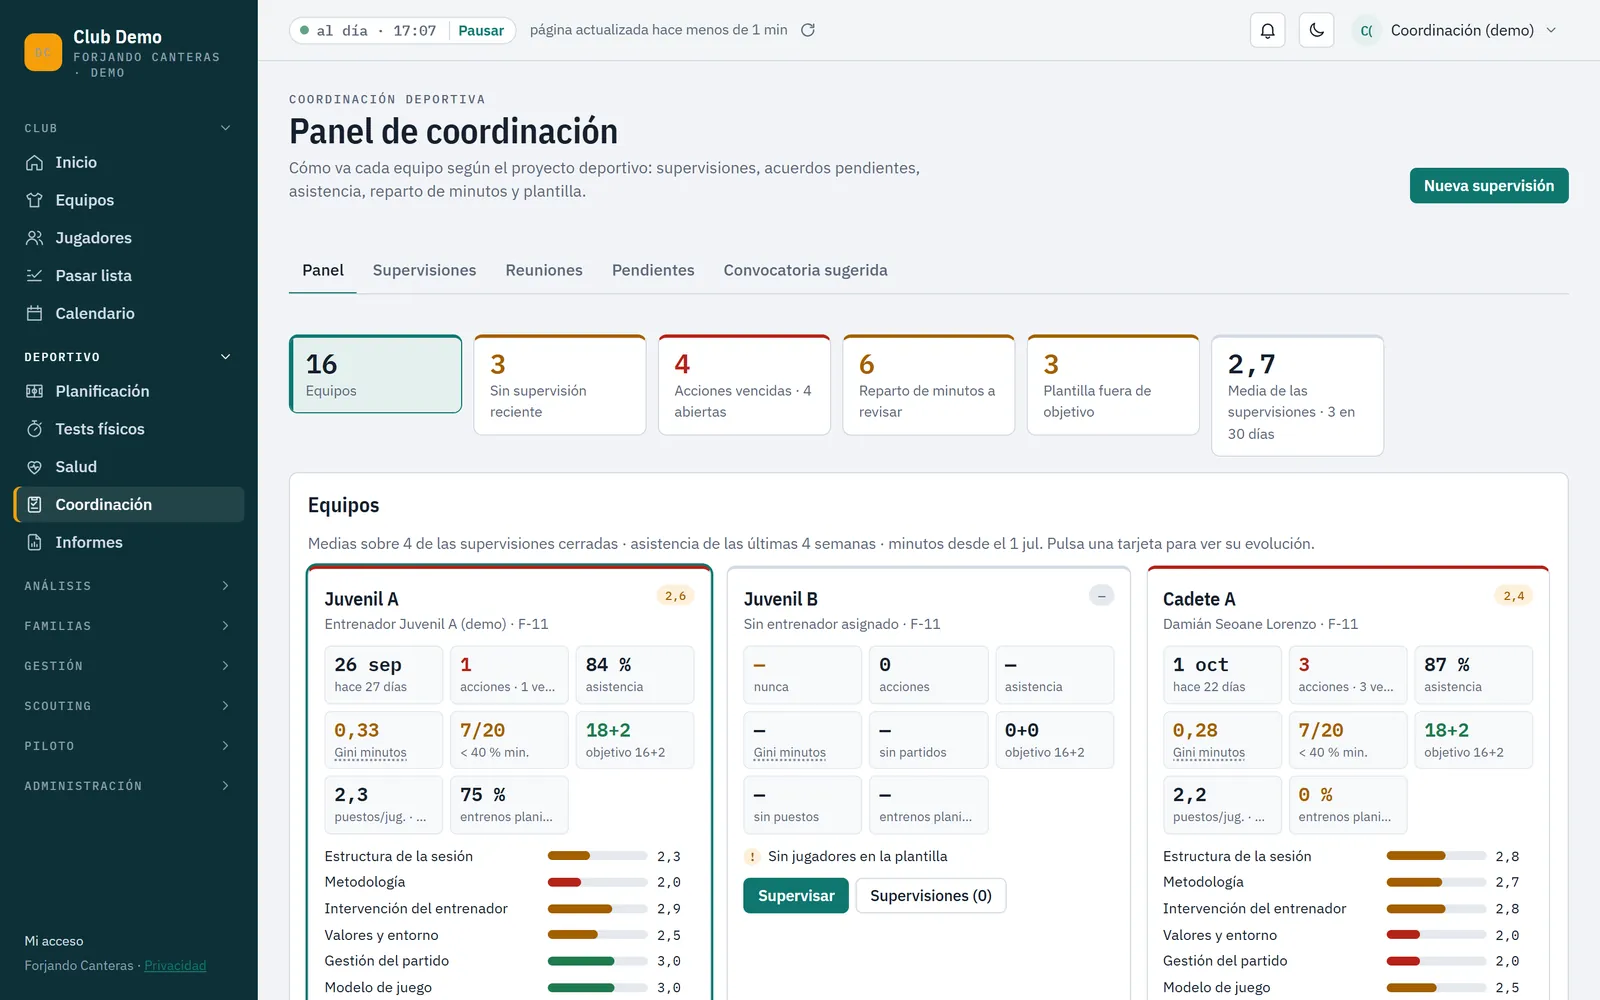The image size is (1600, 1000).
Task: Select the 16 Equipos summary card
Action: click(x=376, y=374)
